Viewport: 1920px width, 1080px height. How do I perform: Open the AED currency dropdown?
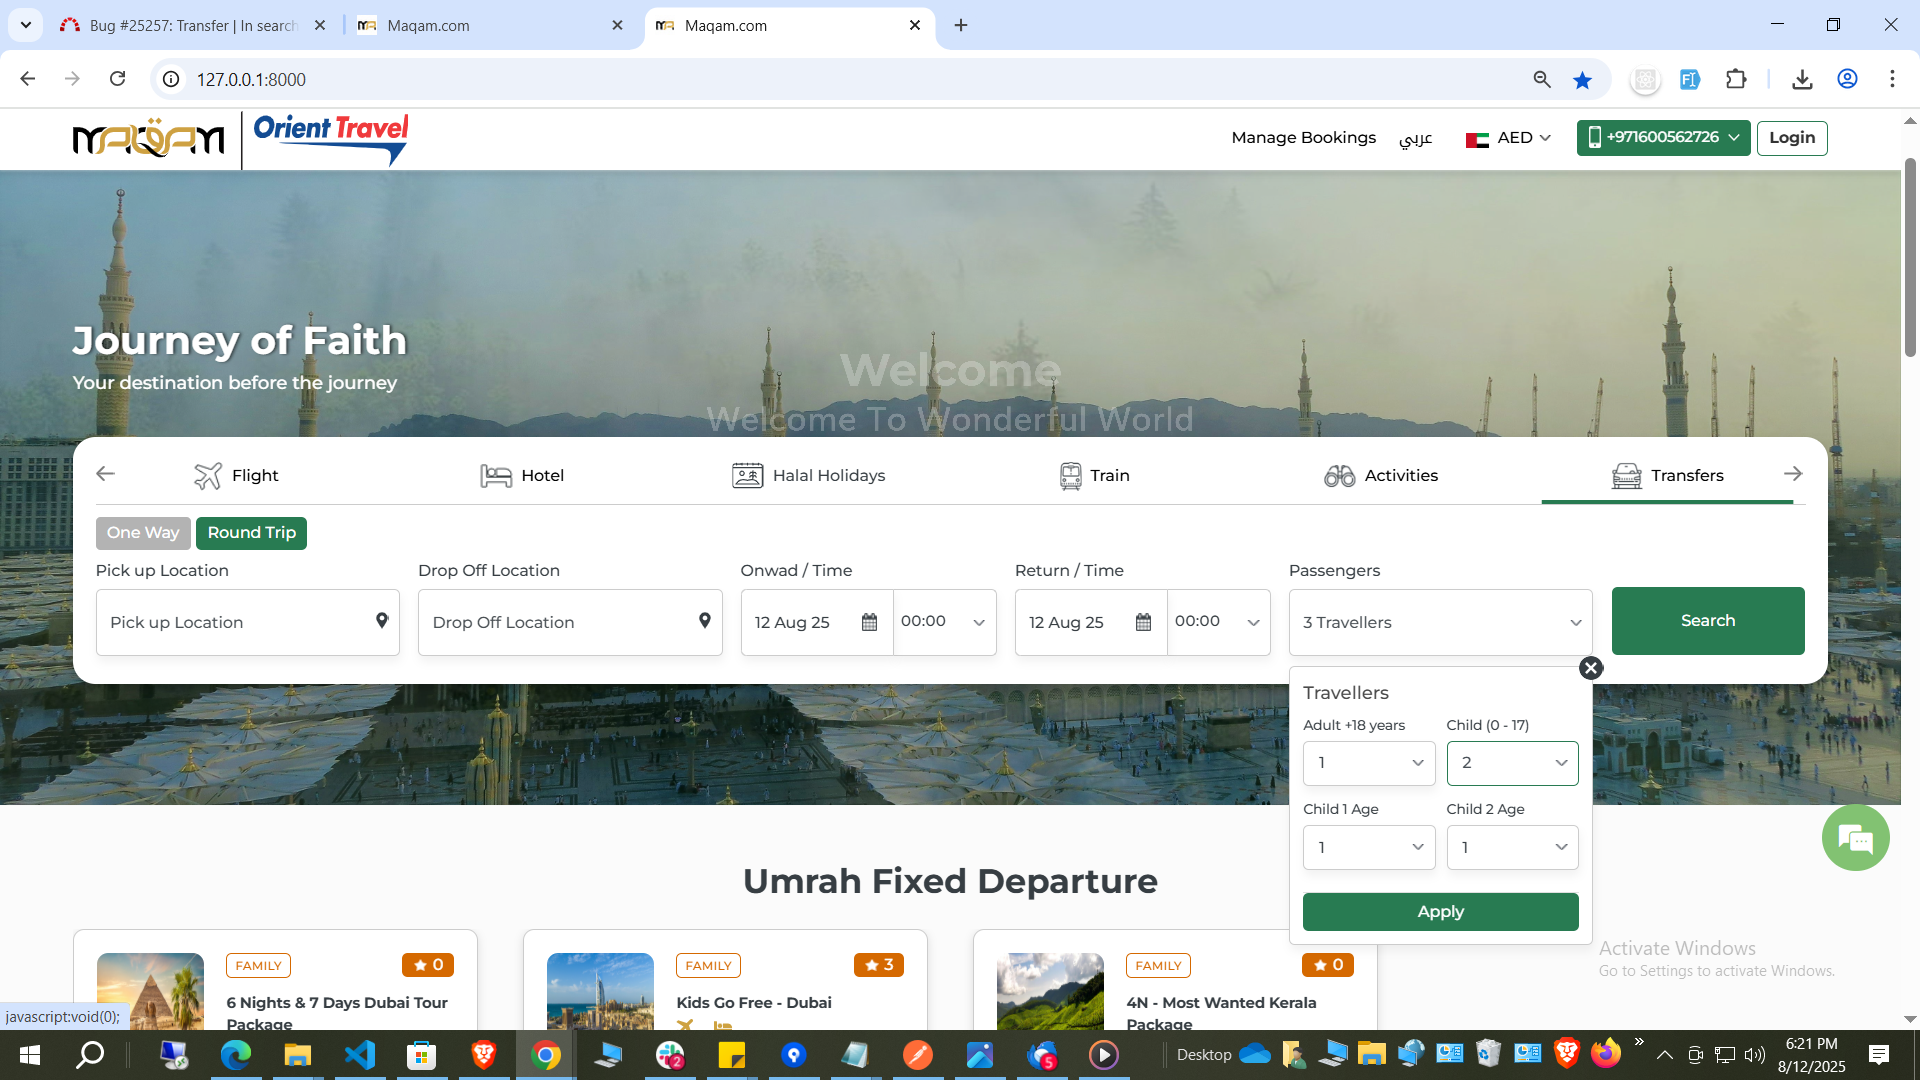[x=1508, y=138]
